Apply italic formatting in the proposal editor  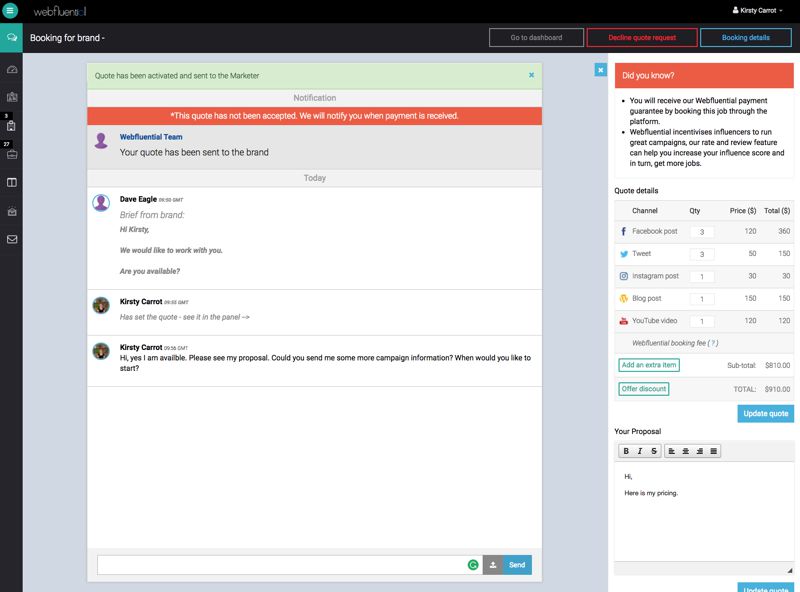click(640, 451)
